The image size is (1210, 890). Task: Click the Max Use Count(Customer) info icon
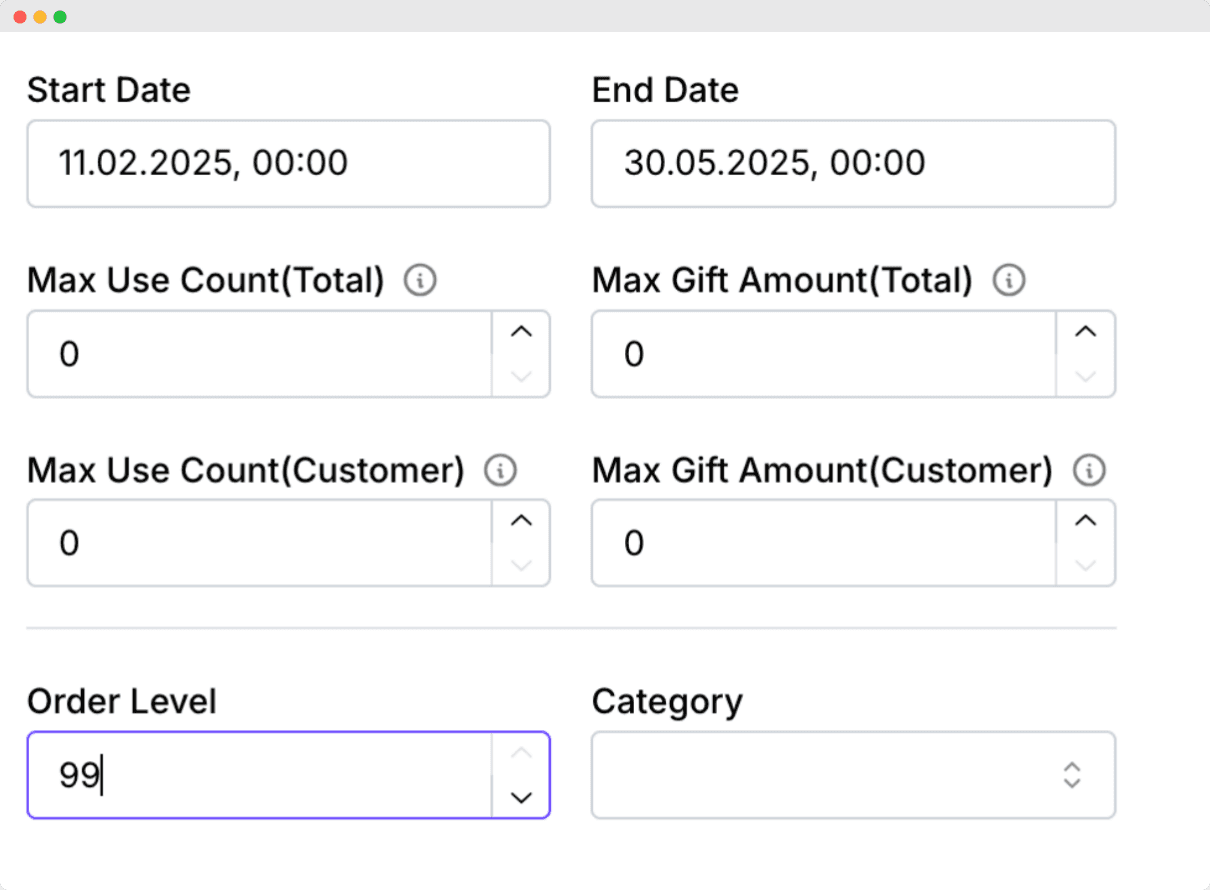tap(500, 470)
